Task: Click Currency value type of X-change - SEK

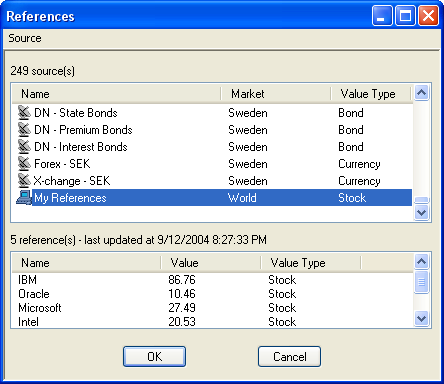Action: (359, 181)
